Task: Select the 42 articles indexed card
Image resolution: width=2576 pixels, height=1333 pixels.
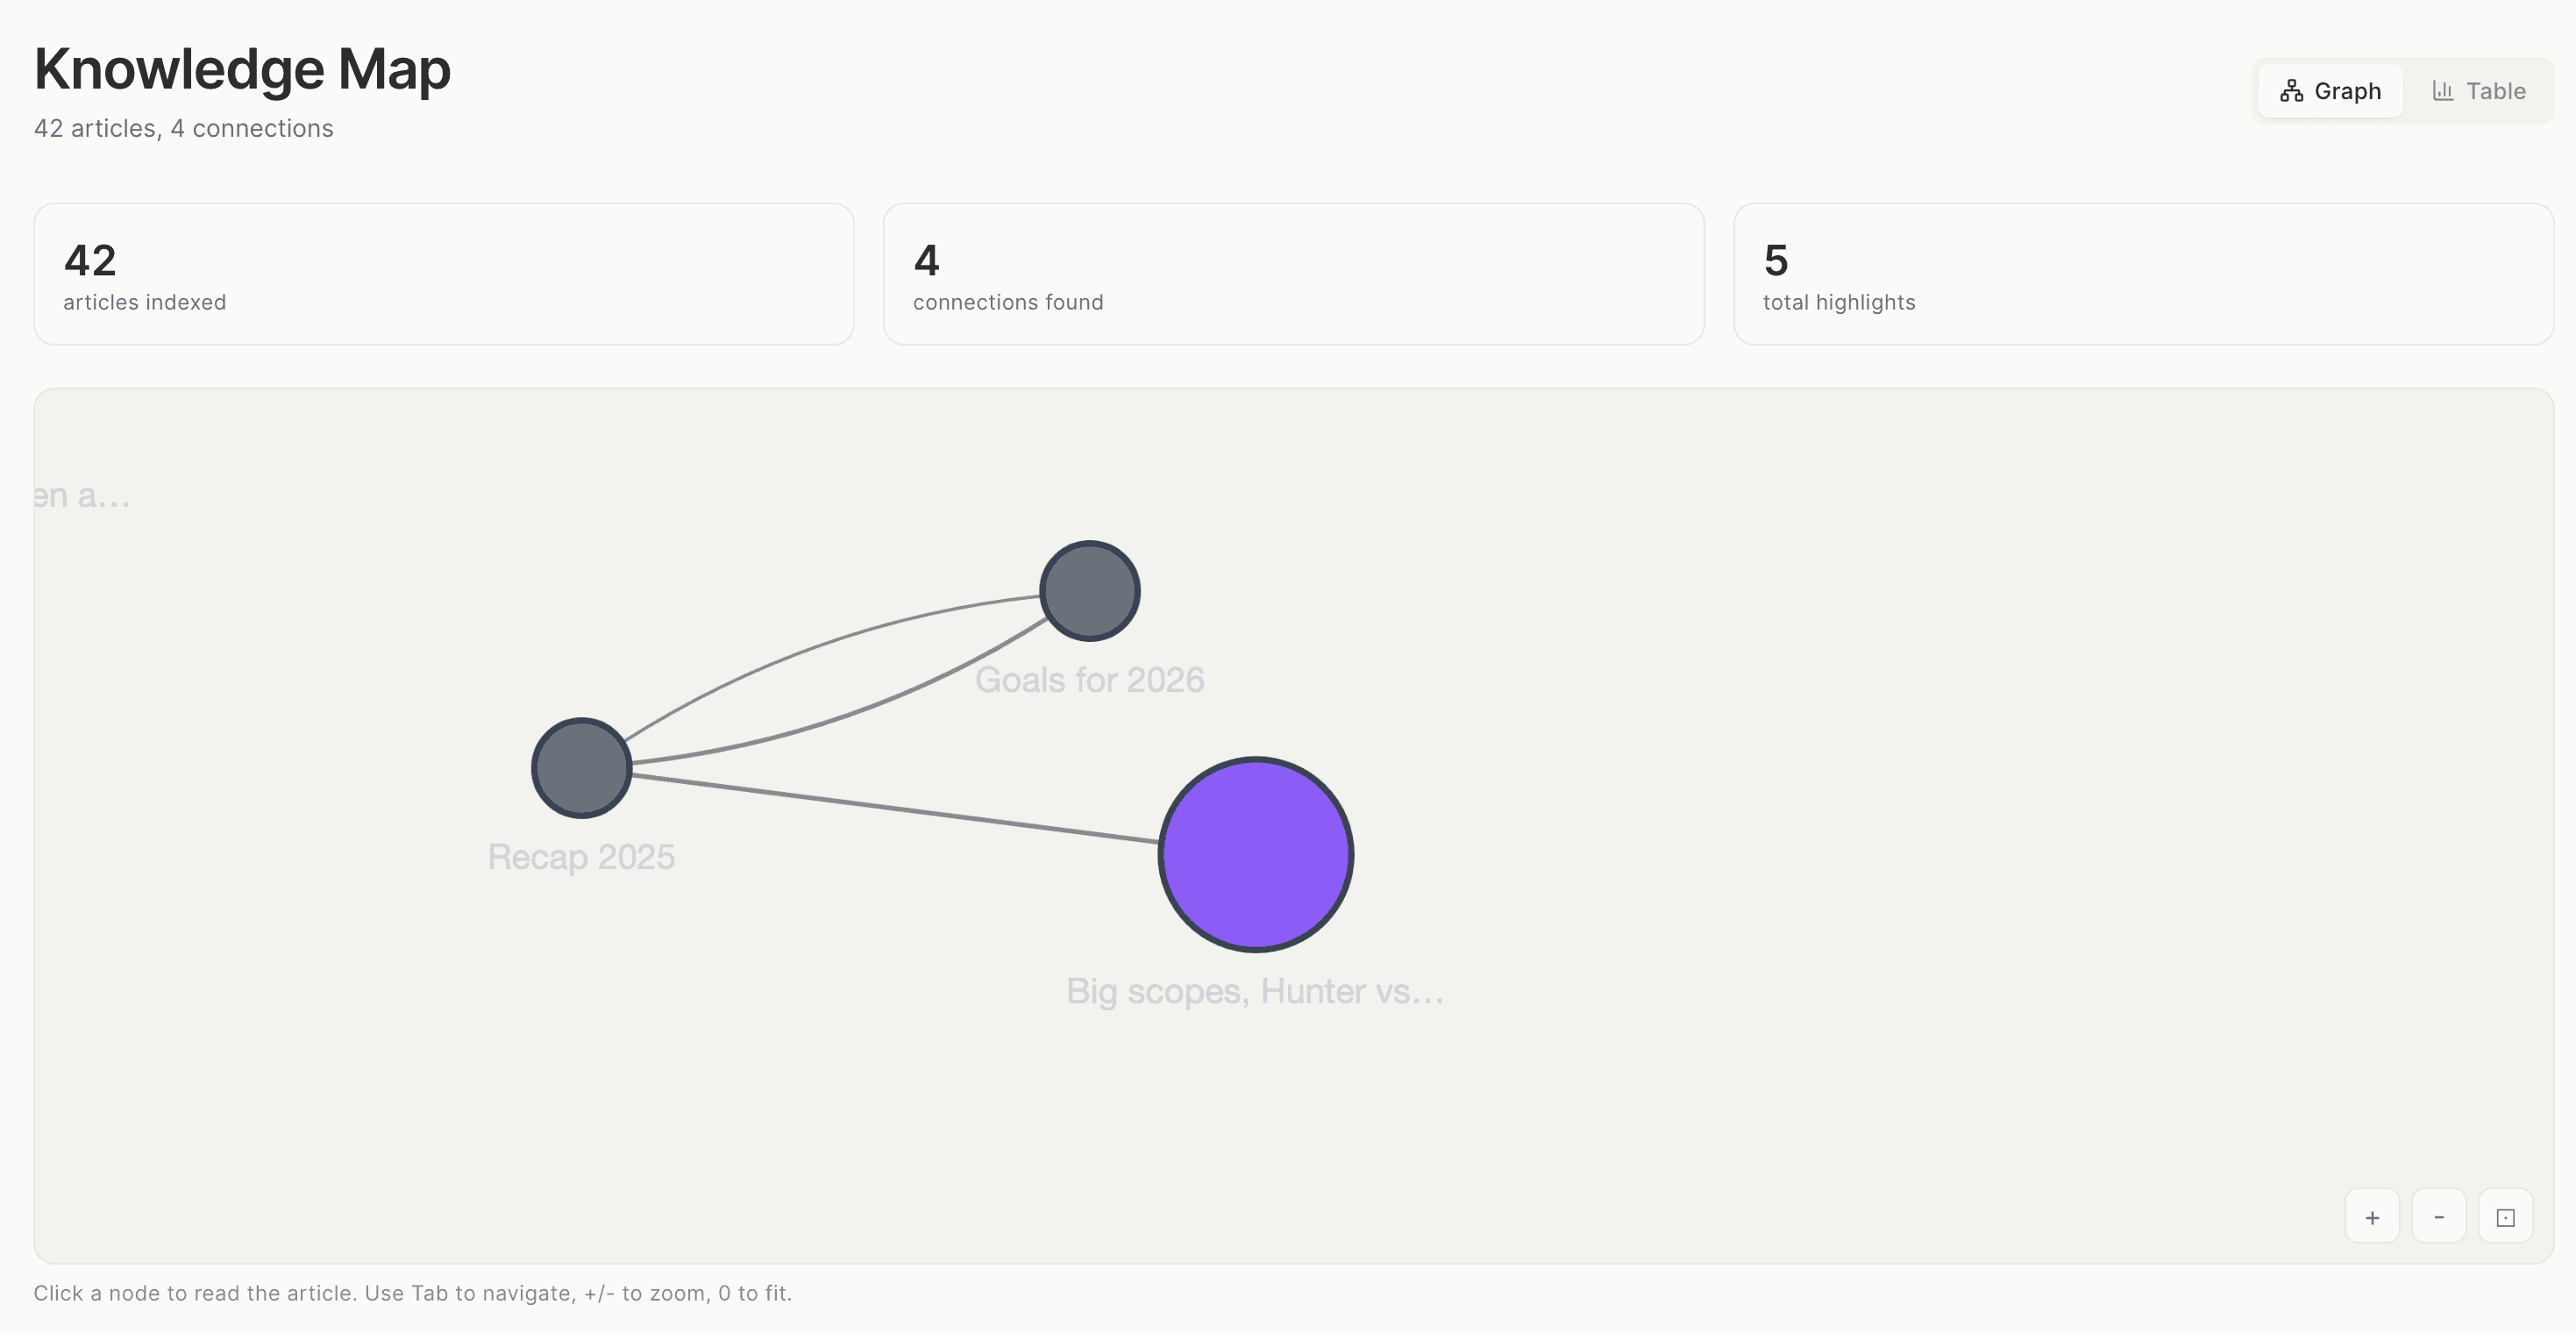Action: tap(443, 274)
